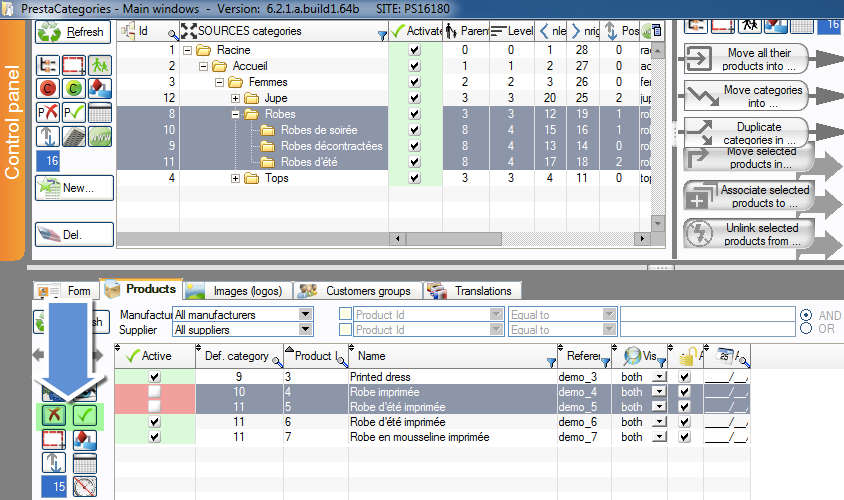Collapse the Robes category node
Viewport: 844px width, 500px height.
click(x=236, y=114)
